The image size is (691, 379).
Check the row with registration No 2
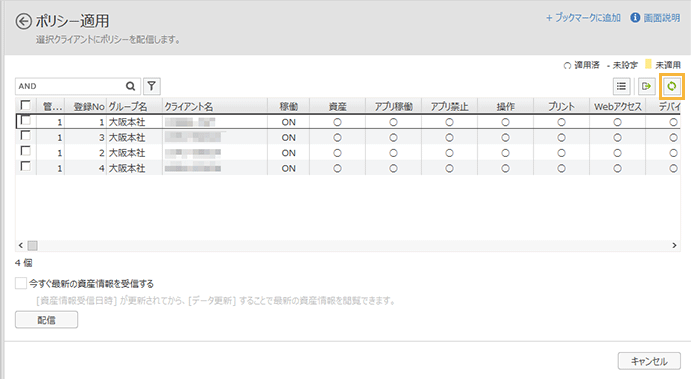(26, 151)
